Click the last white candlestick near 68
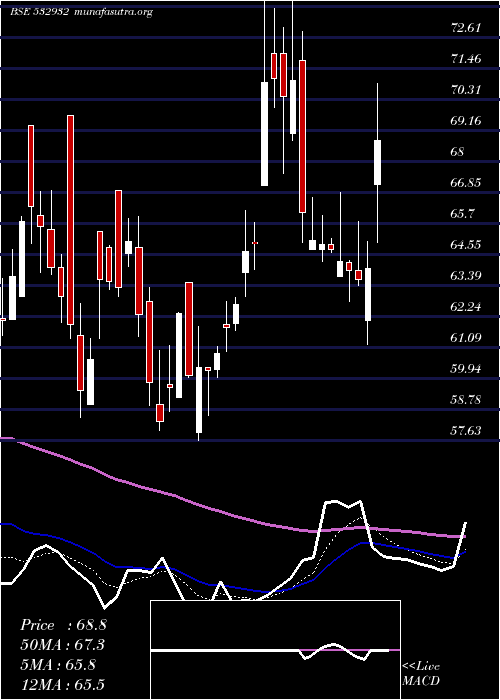500x700 pixels. click(378, 162)
